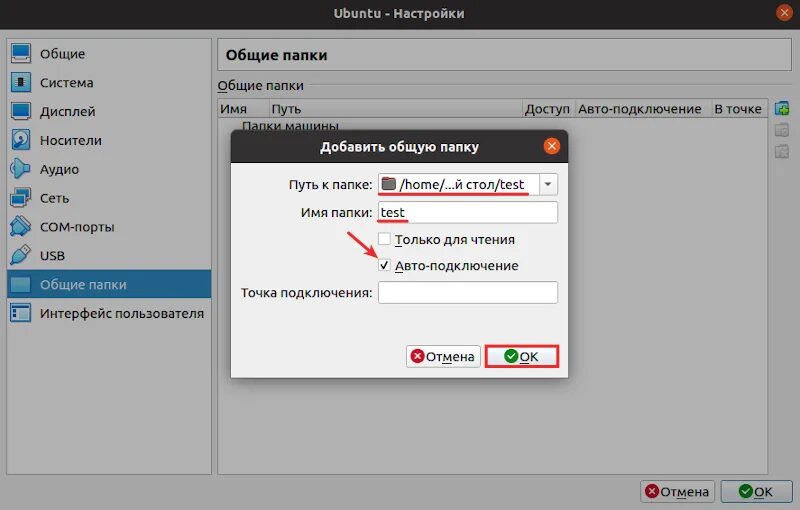Screen dimensions: 800x510
Task: Click OK in settings window
Action: point(756,492)
